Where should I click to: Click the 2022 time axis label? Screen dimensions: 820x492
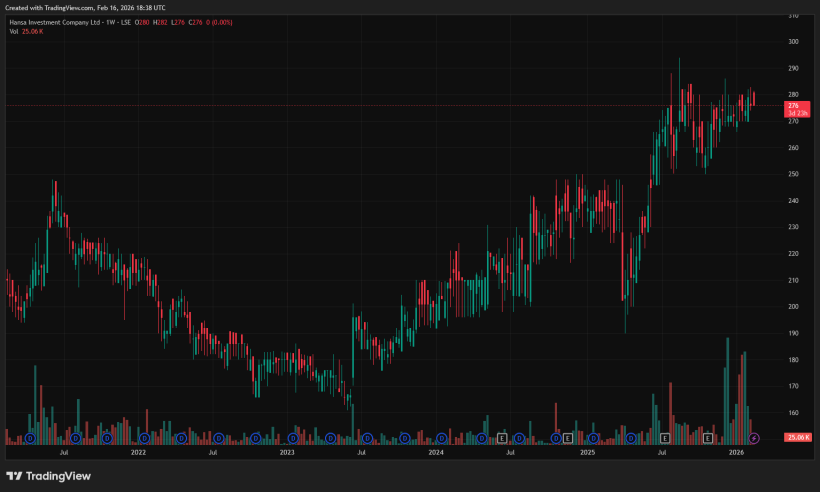[138, 453]
